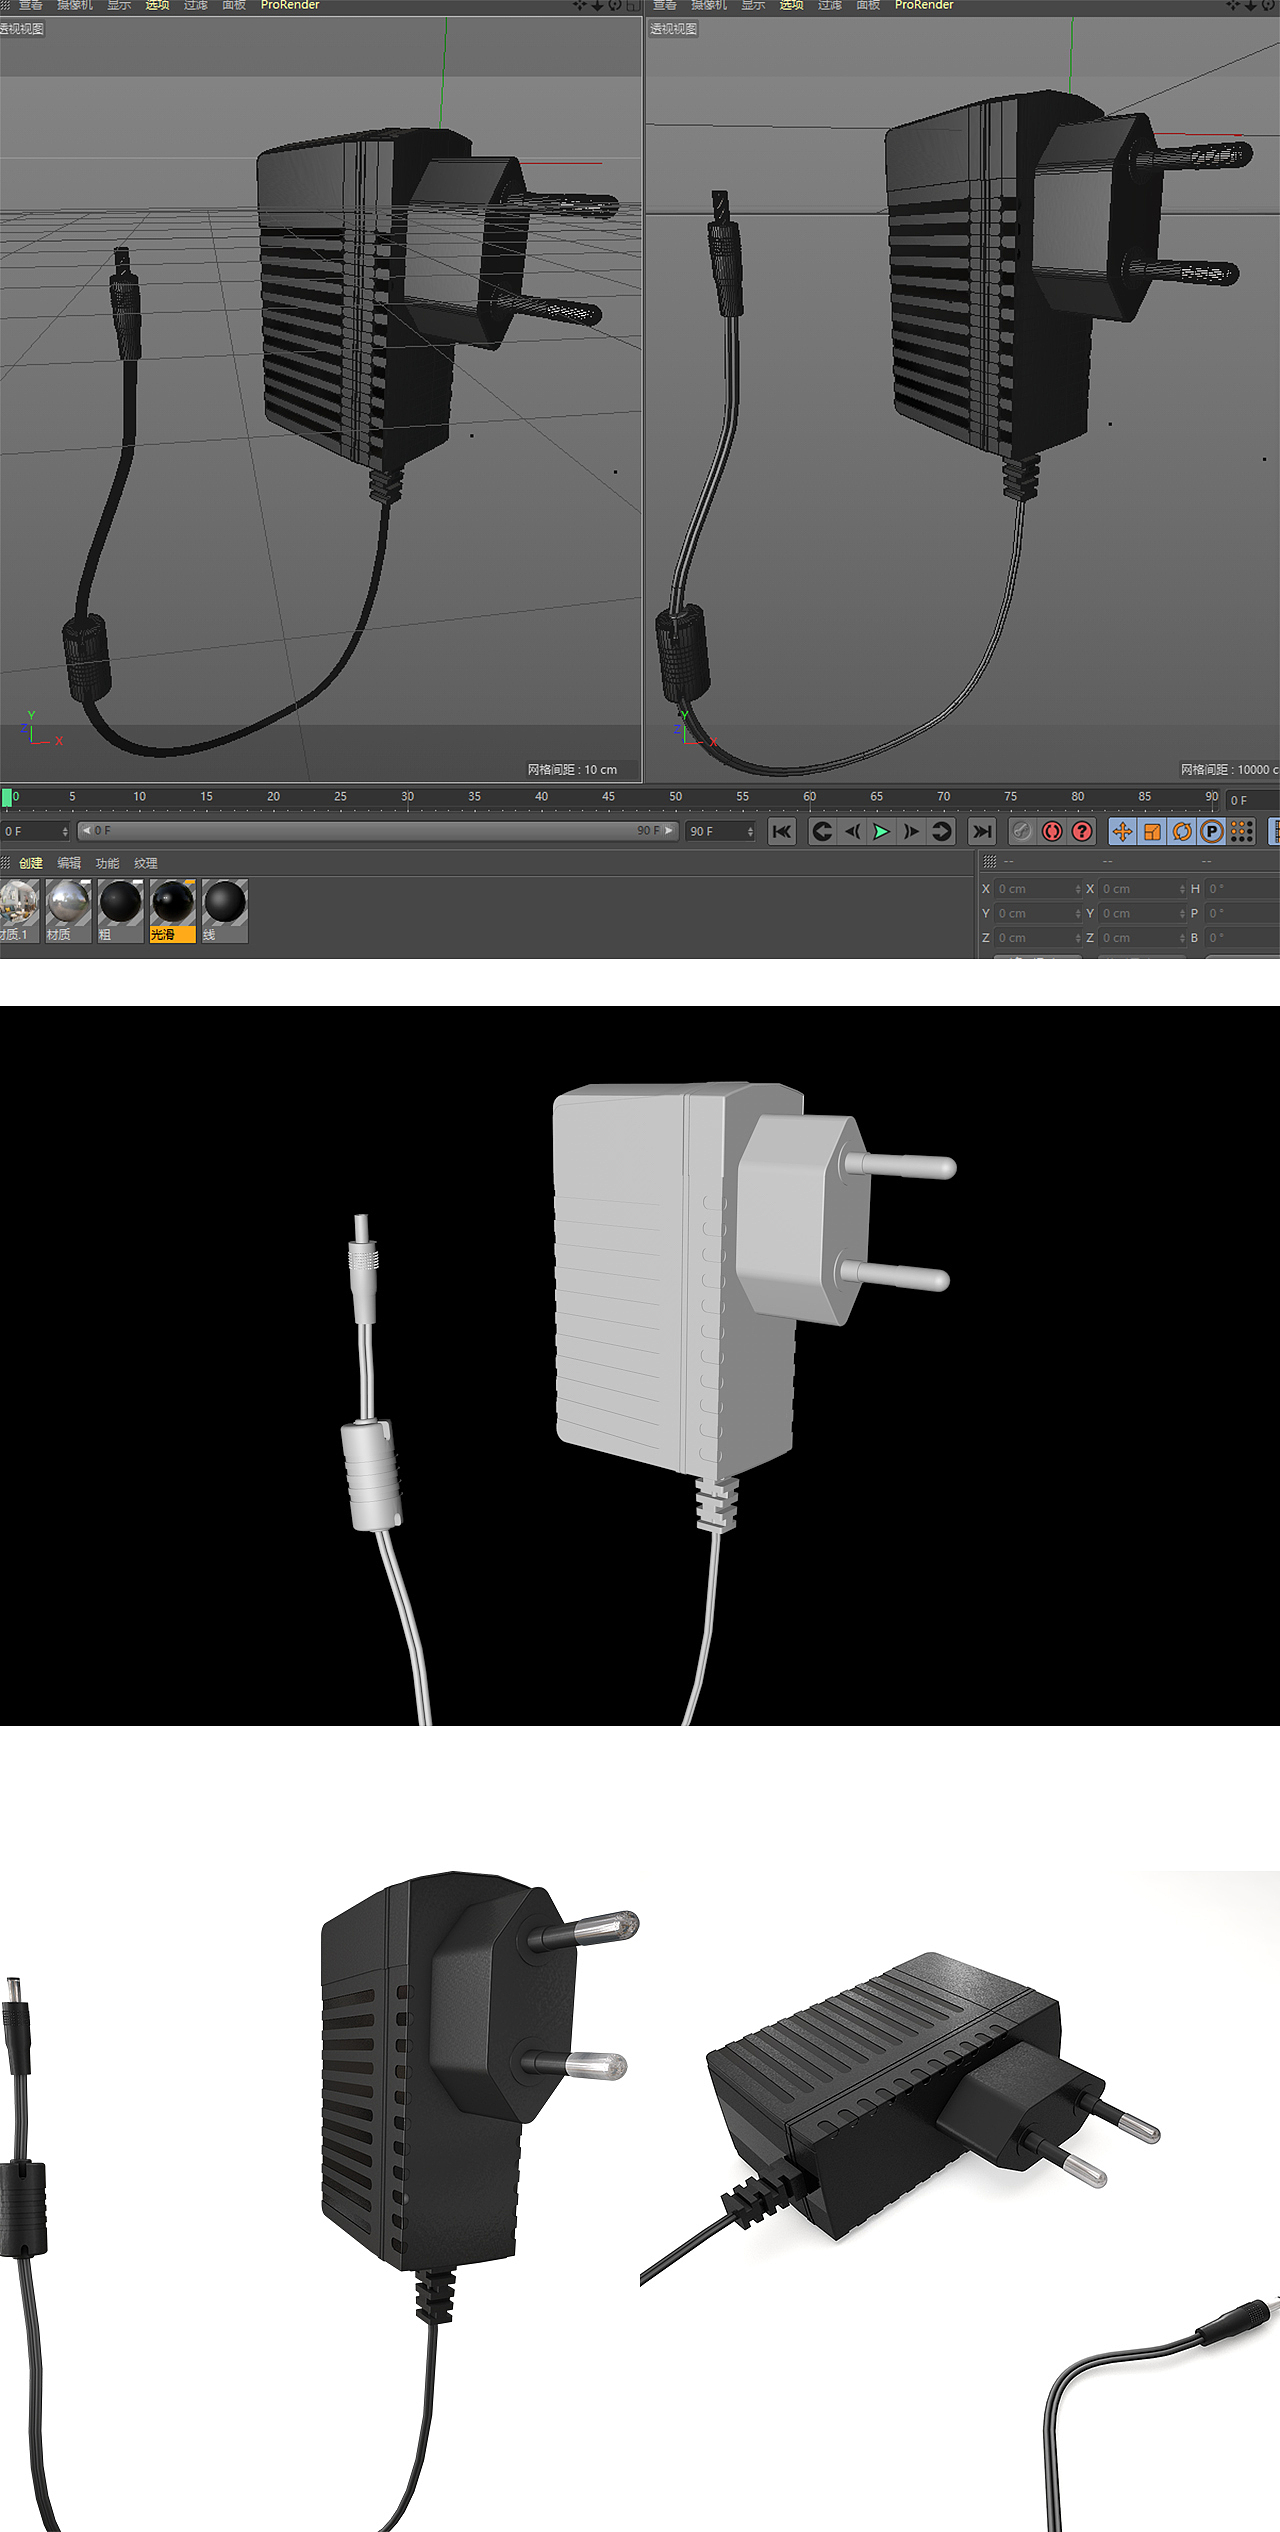
Task: Open Function menu in material manager
Action: (107, 863)
